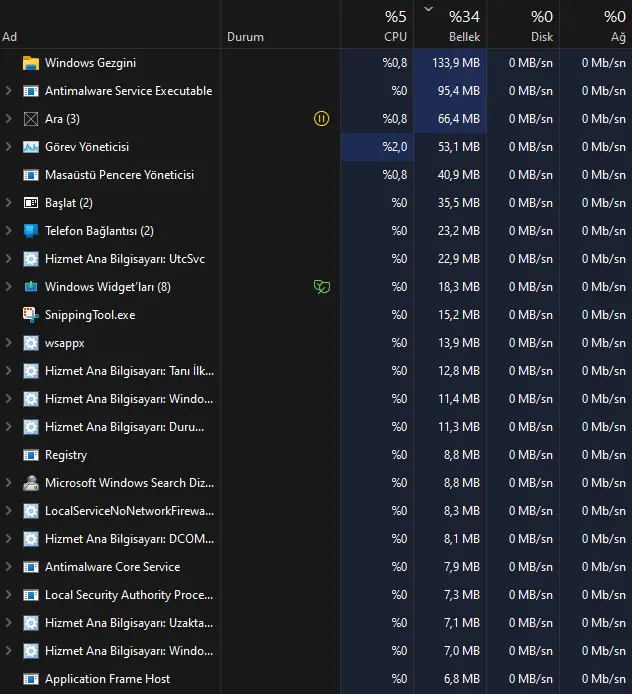632x694 pixels.
Task: Click the 6,8 MB memory value
Action: (462, 679)
